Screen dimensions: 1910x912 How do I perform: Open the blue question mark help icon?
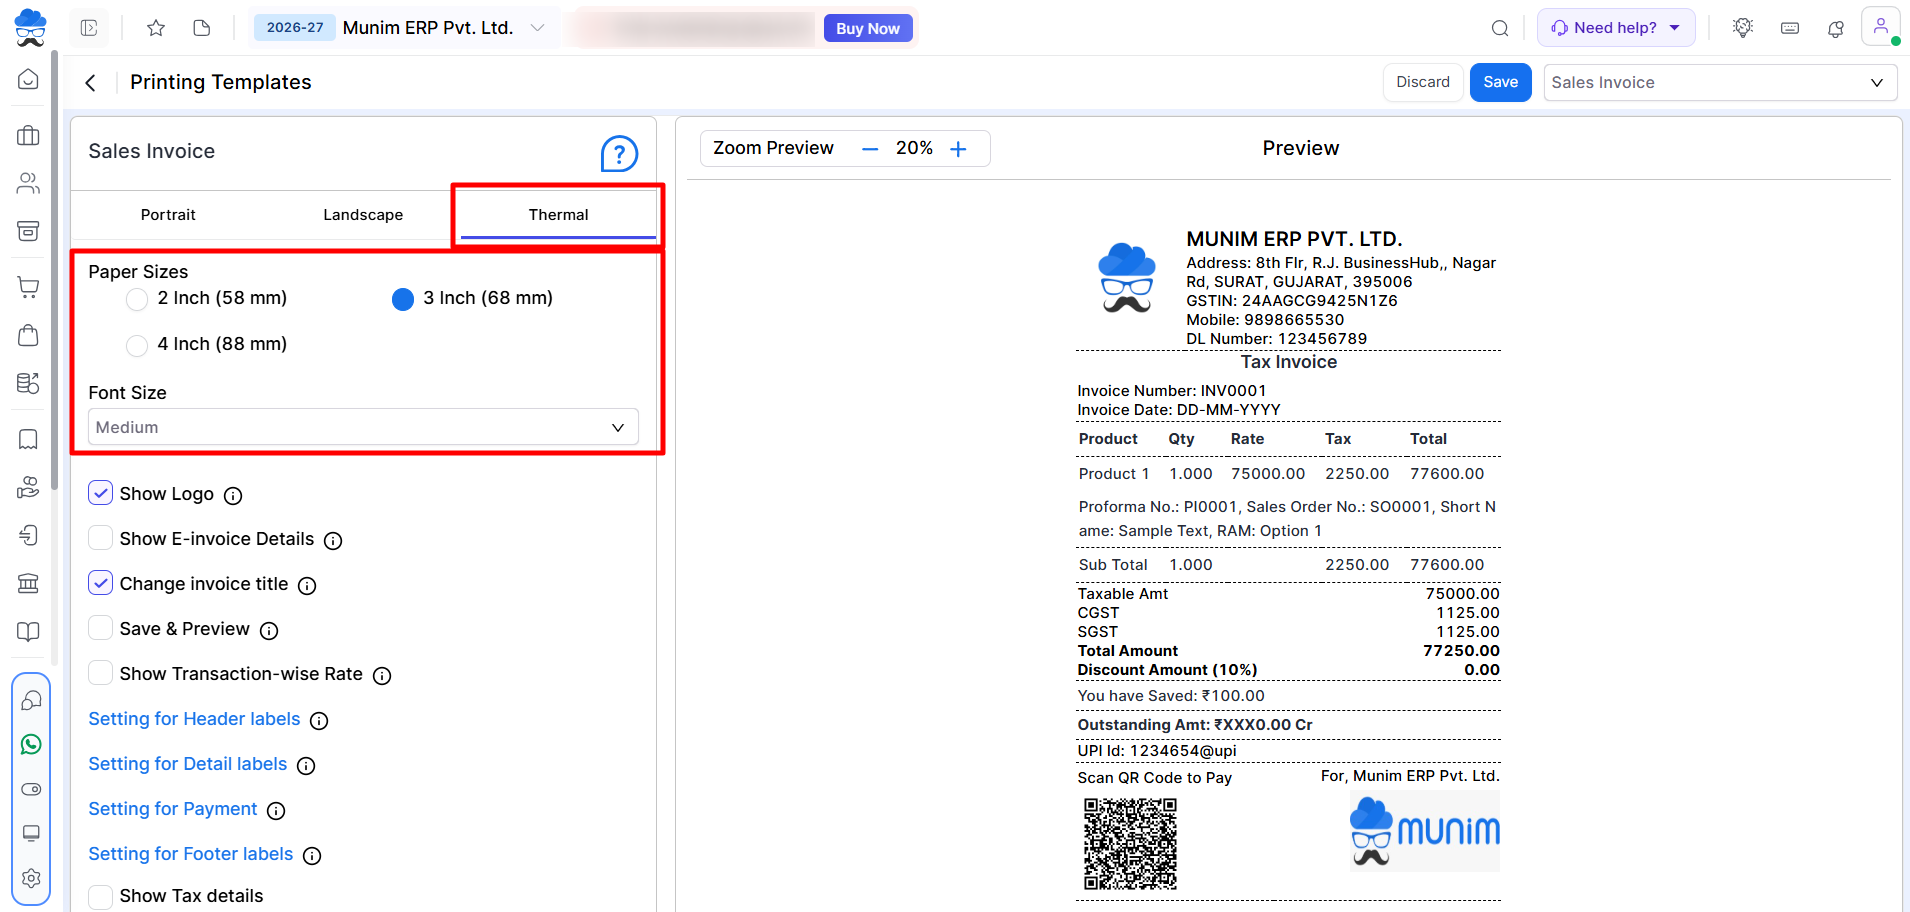619,154
